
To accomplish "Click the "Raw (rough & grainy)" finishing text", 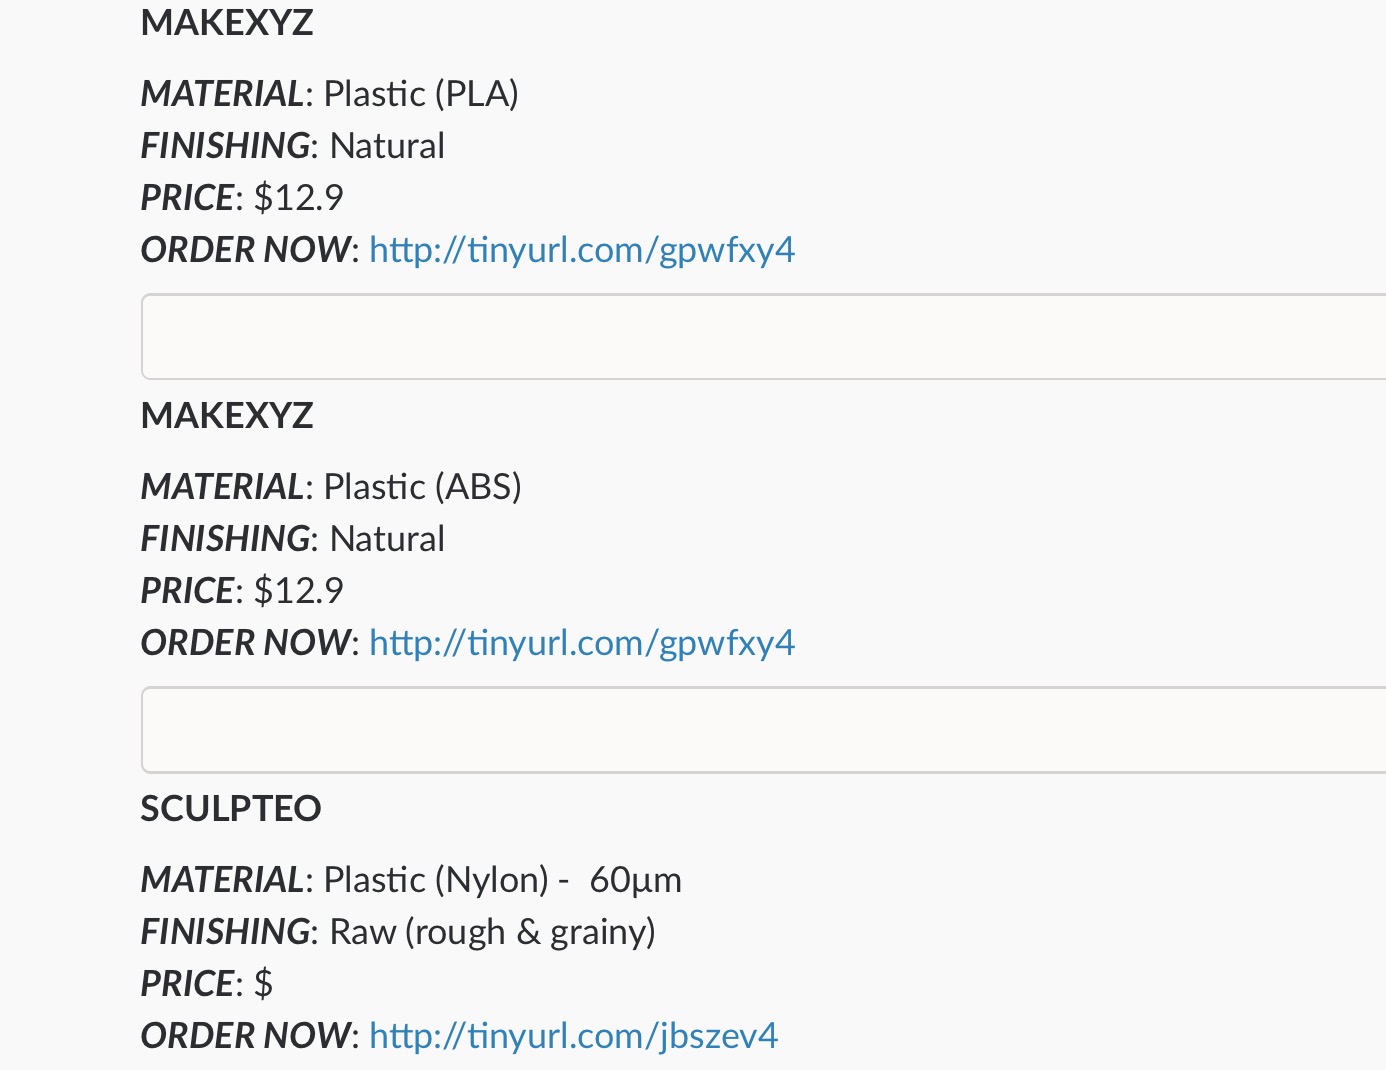I will [x=492, y=932].
